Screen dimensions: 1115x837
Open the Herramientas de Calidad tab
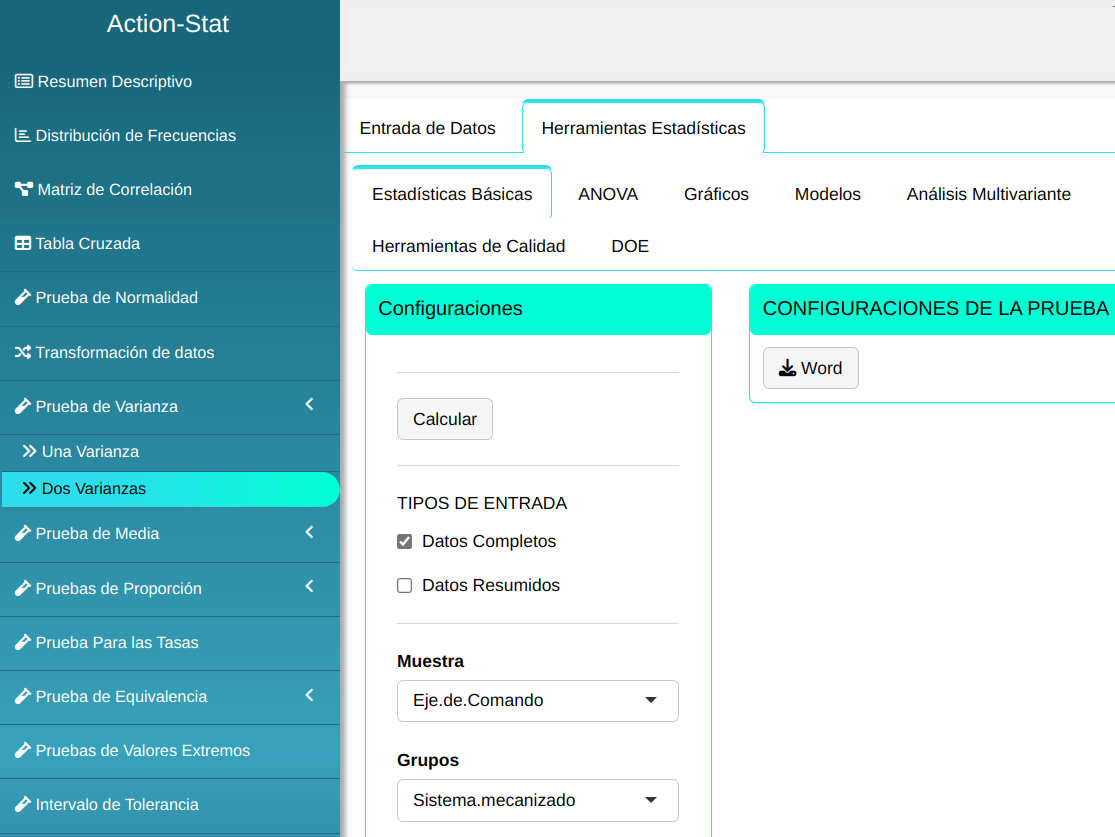coord(468,246)
